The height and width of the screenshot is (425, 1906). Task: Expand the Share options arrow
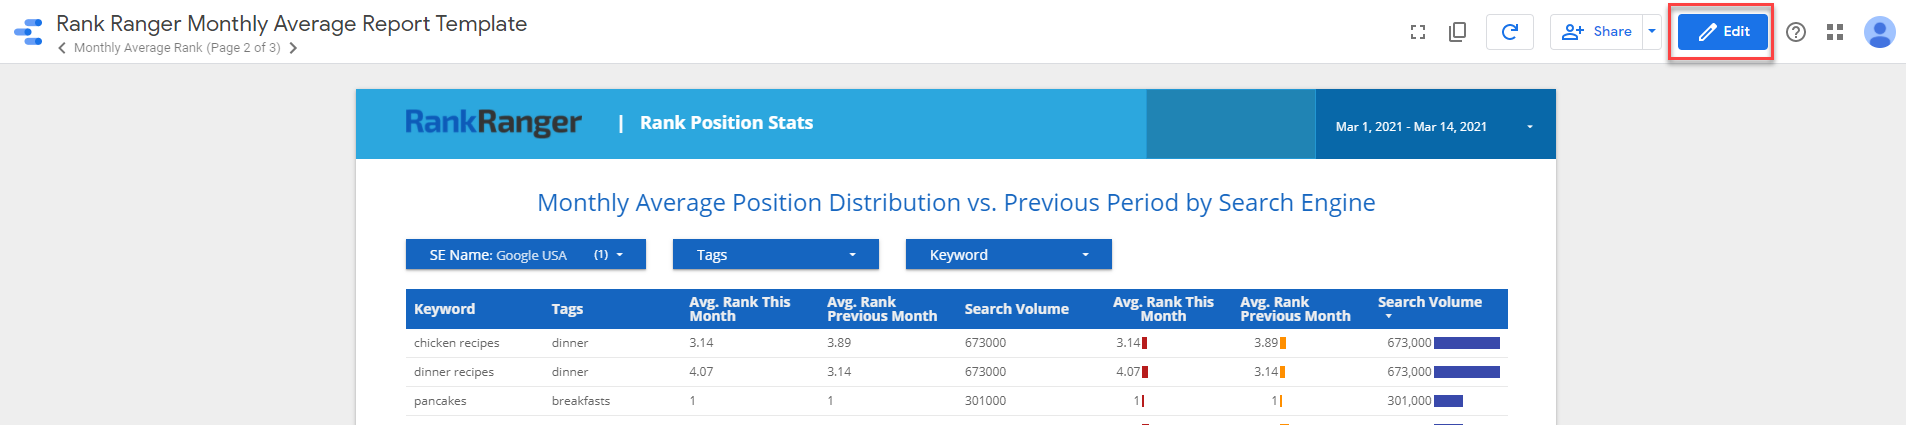click(1652, 32)
